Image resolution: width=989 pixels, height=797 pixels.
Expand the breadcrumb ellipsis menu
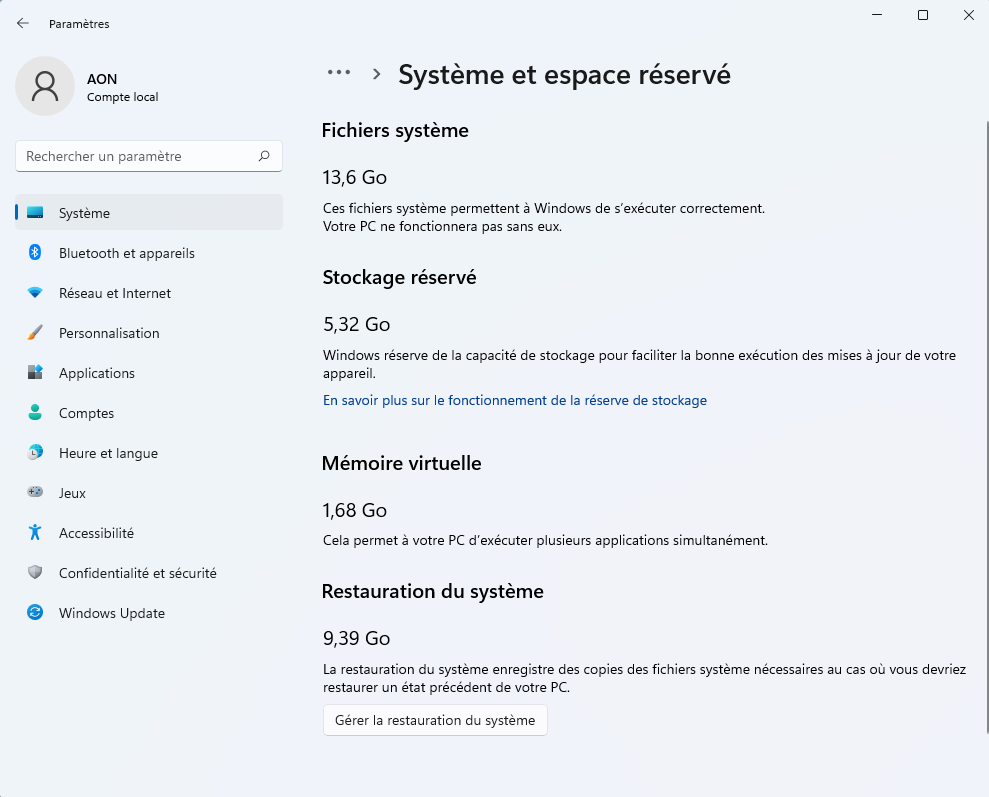(x=339, y=73)
